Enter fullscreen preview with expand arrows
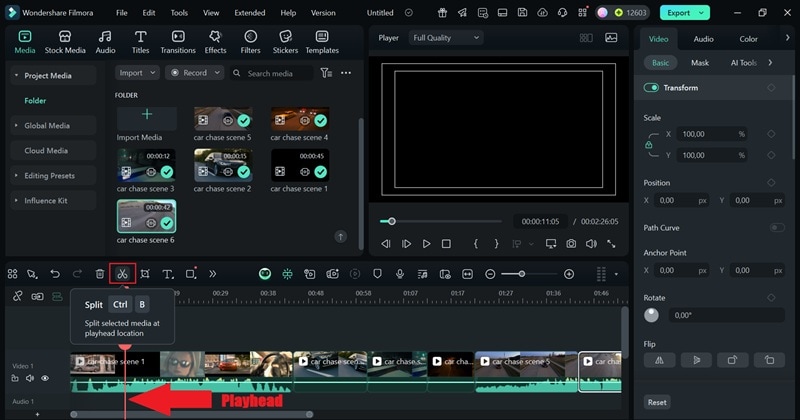The width and height of the screenshot is (800, 420). click(611, 244)
